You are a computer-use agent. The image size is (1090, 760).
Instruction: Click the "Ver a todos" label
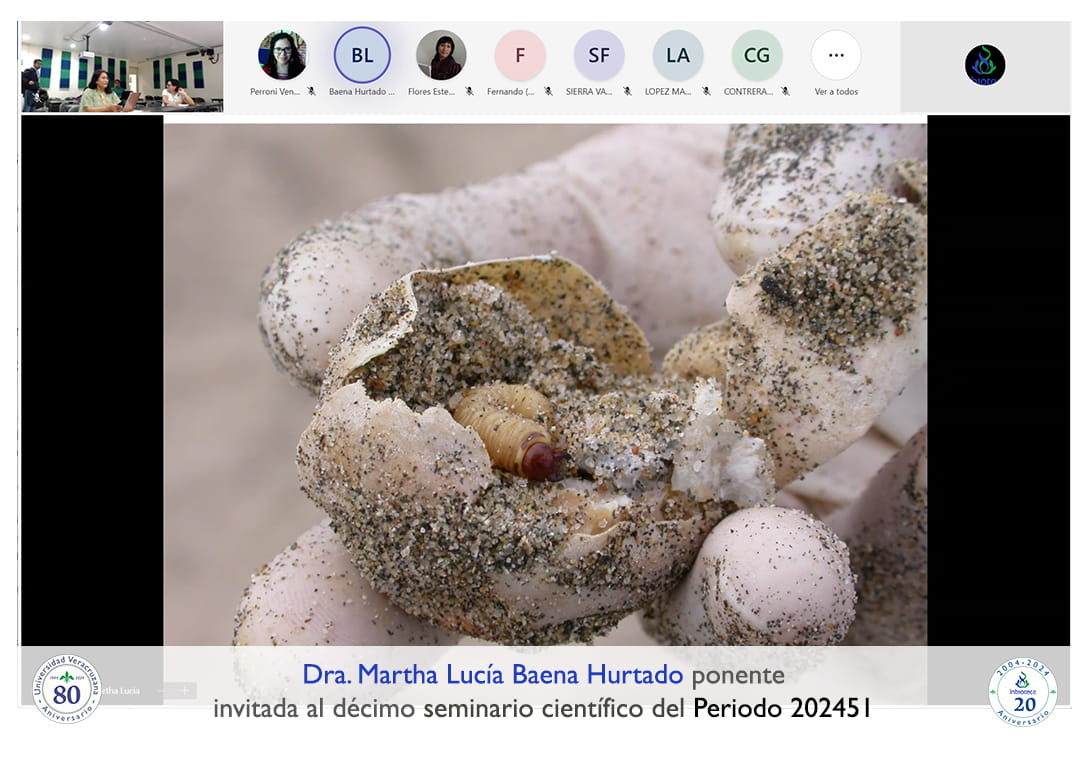click(x=836, y=91)
